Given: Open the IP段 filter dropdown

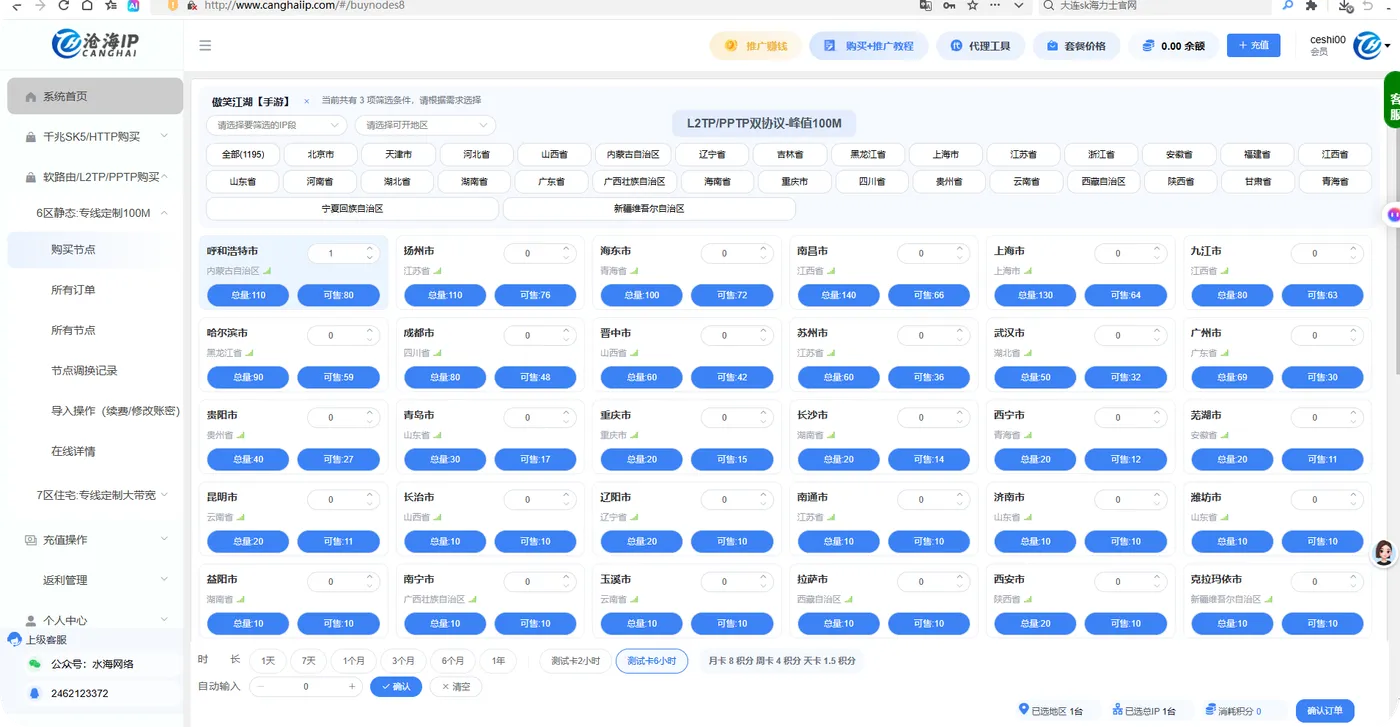Looking at the screenshot, I should tap(276, 125).
